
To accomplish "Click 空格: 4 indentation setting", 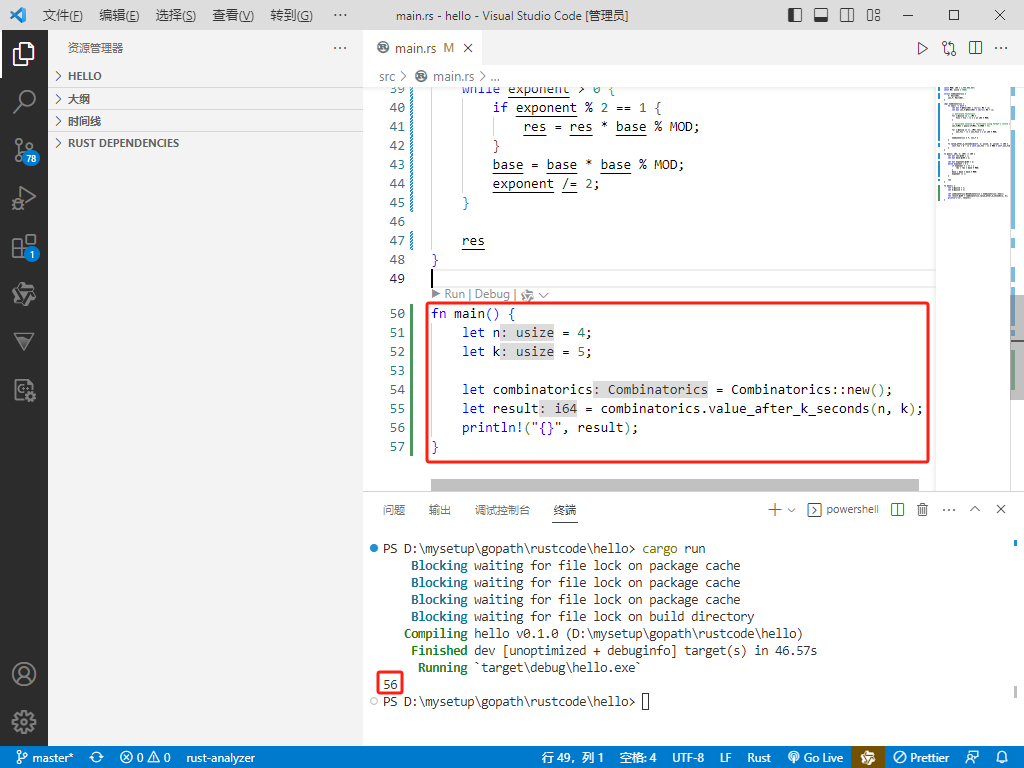I will tap(638, 758).
